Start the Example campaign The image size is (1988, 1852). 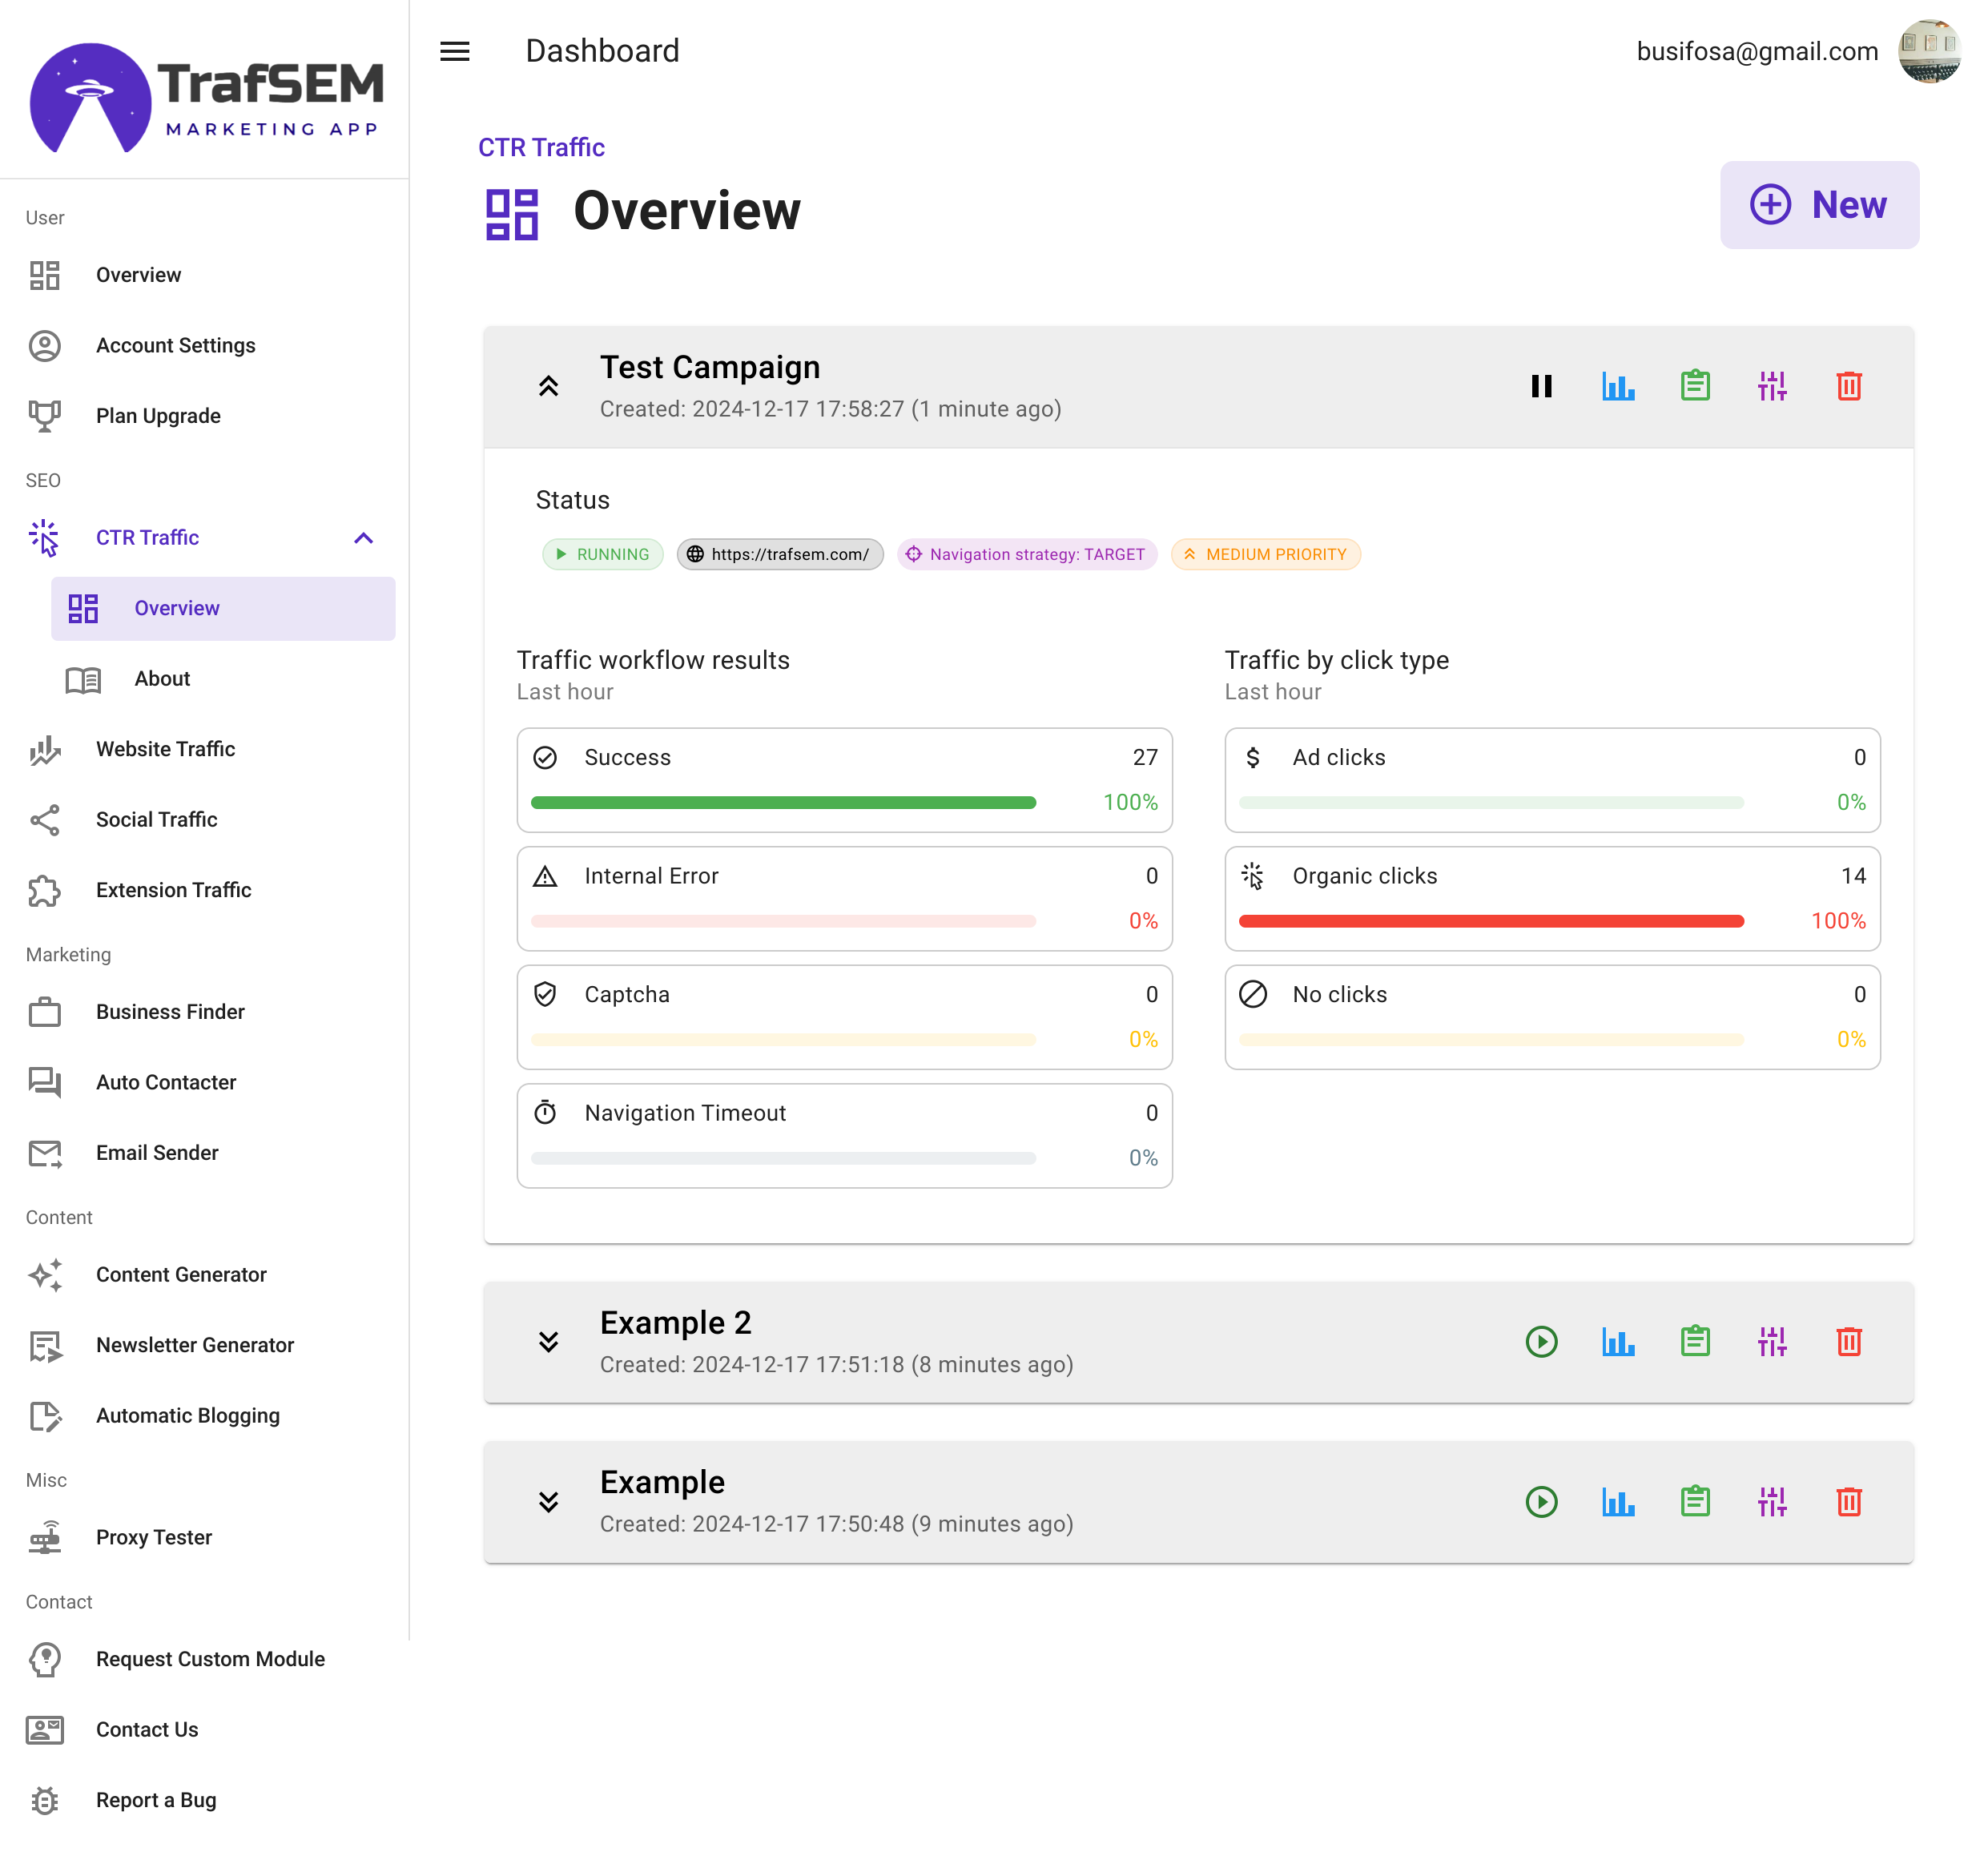[x=1541, y=1501]
